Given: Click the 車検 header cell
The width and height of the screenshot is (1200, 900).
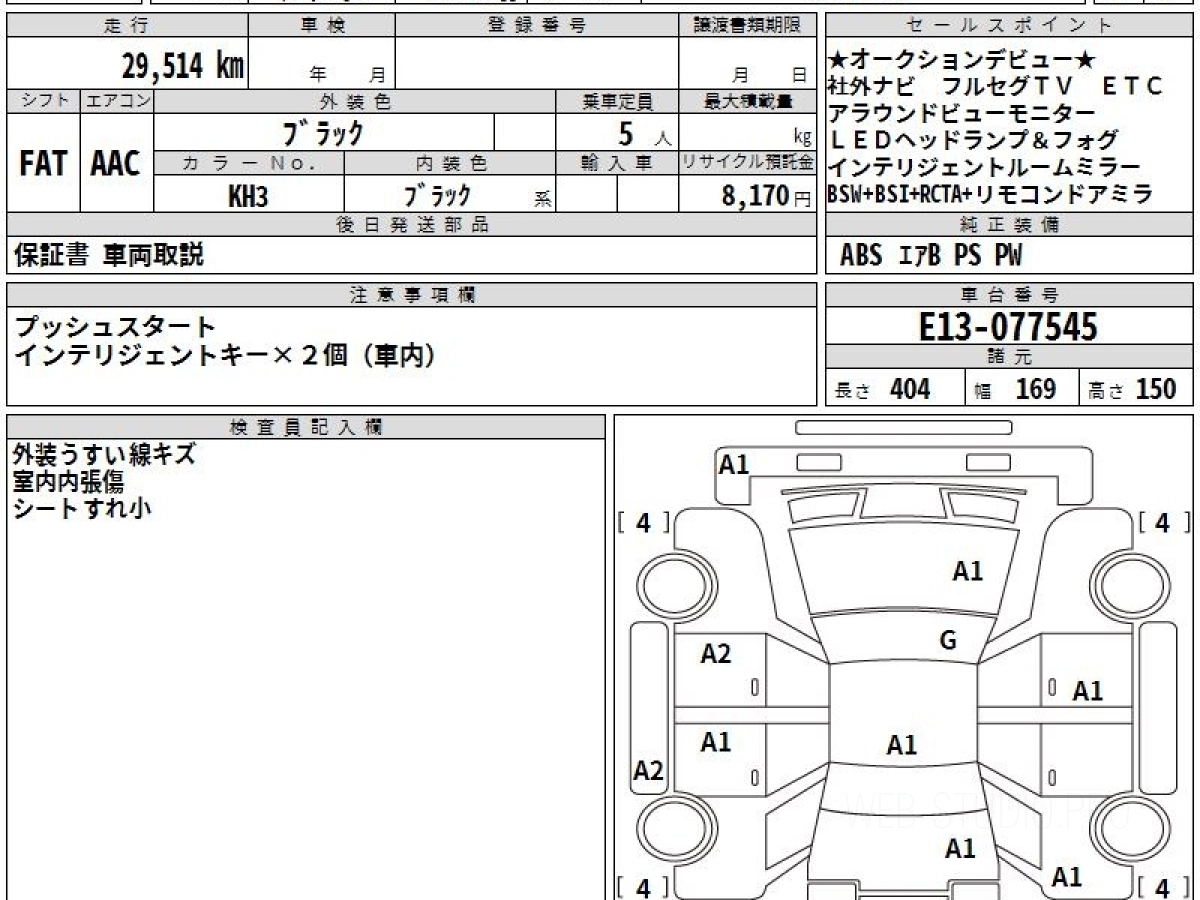Looking at the screenshot, I should pos(322,26).
